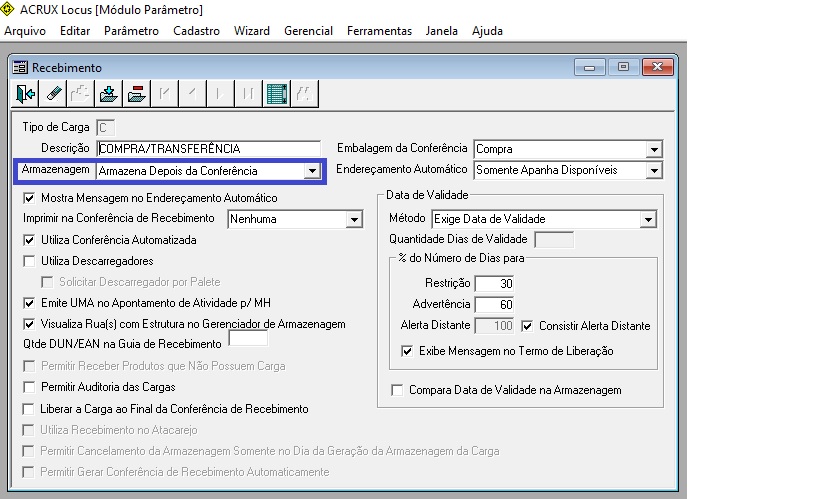Open the Janela menu
The width and height of the screenshot is (819, 499).
pos(441,31)
